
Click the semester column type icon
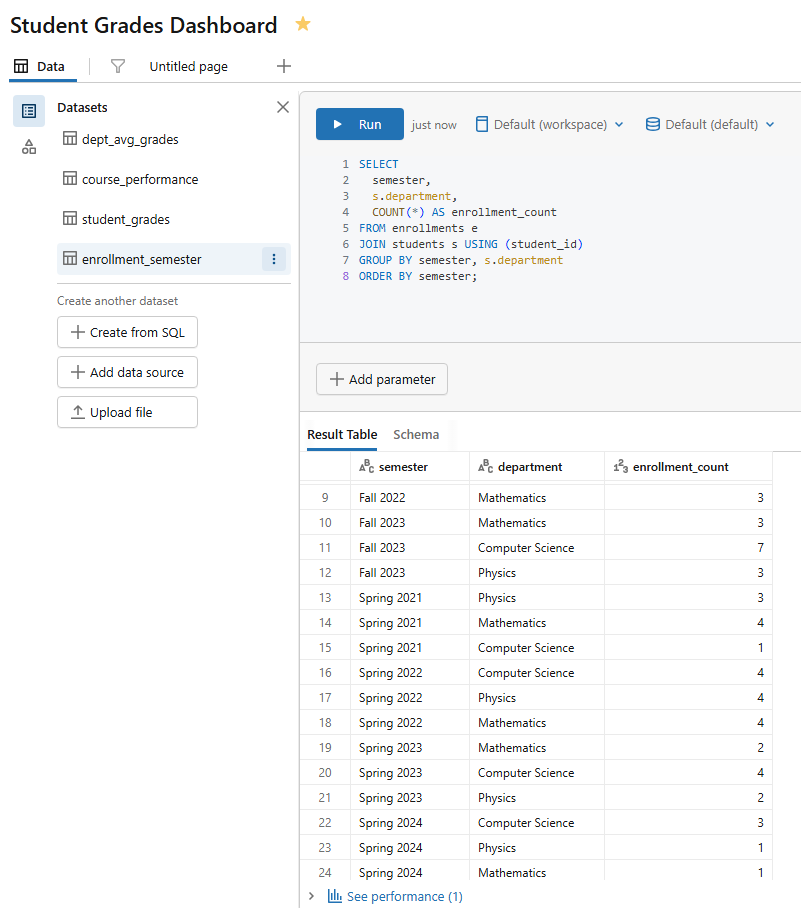[367, 466]
